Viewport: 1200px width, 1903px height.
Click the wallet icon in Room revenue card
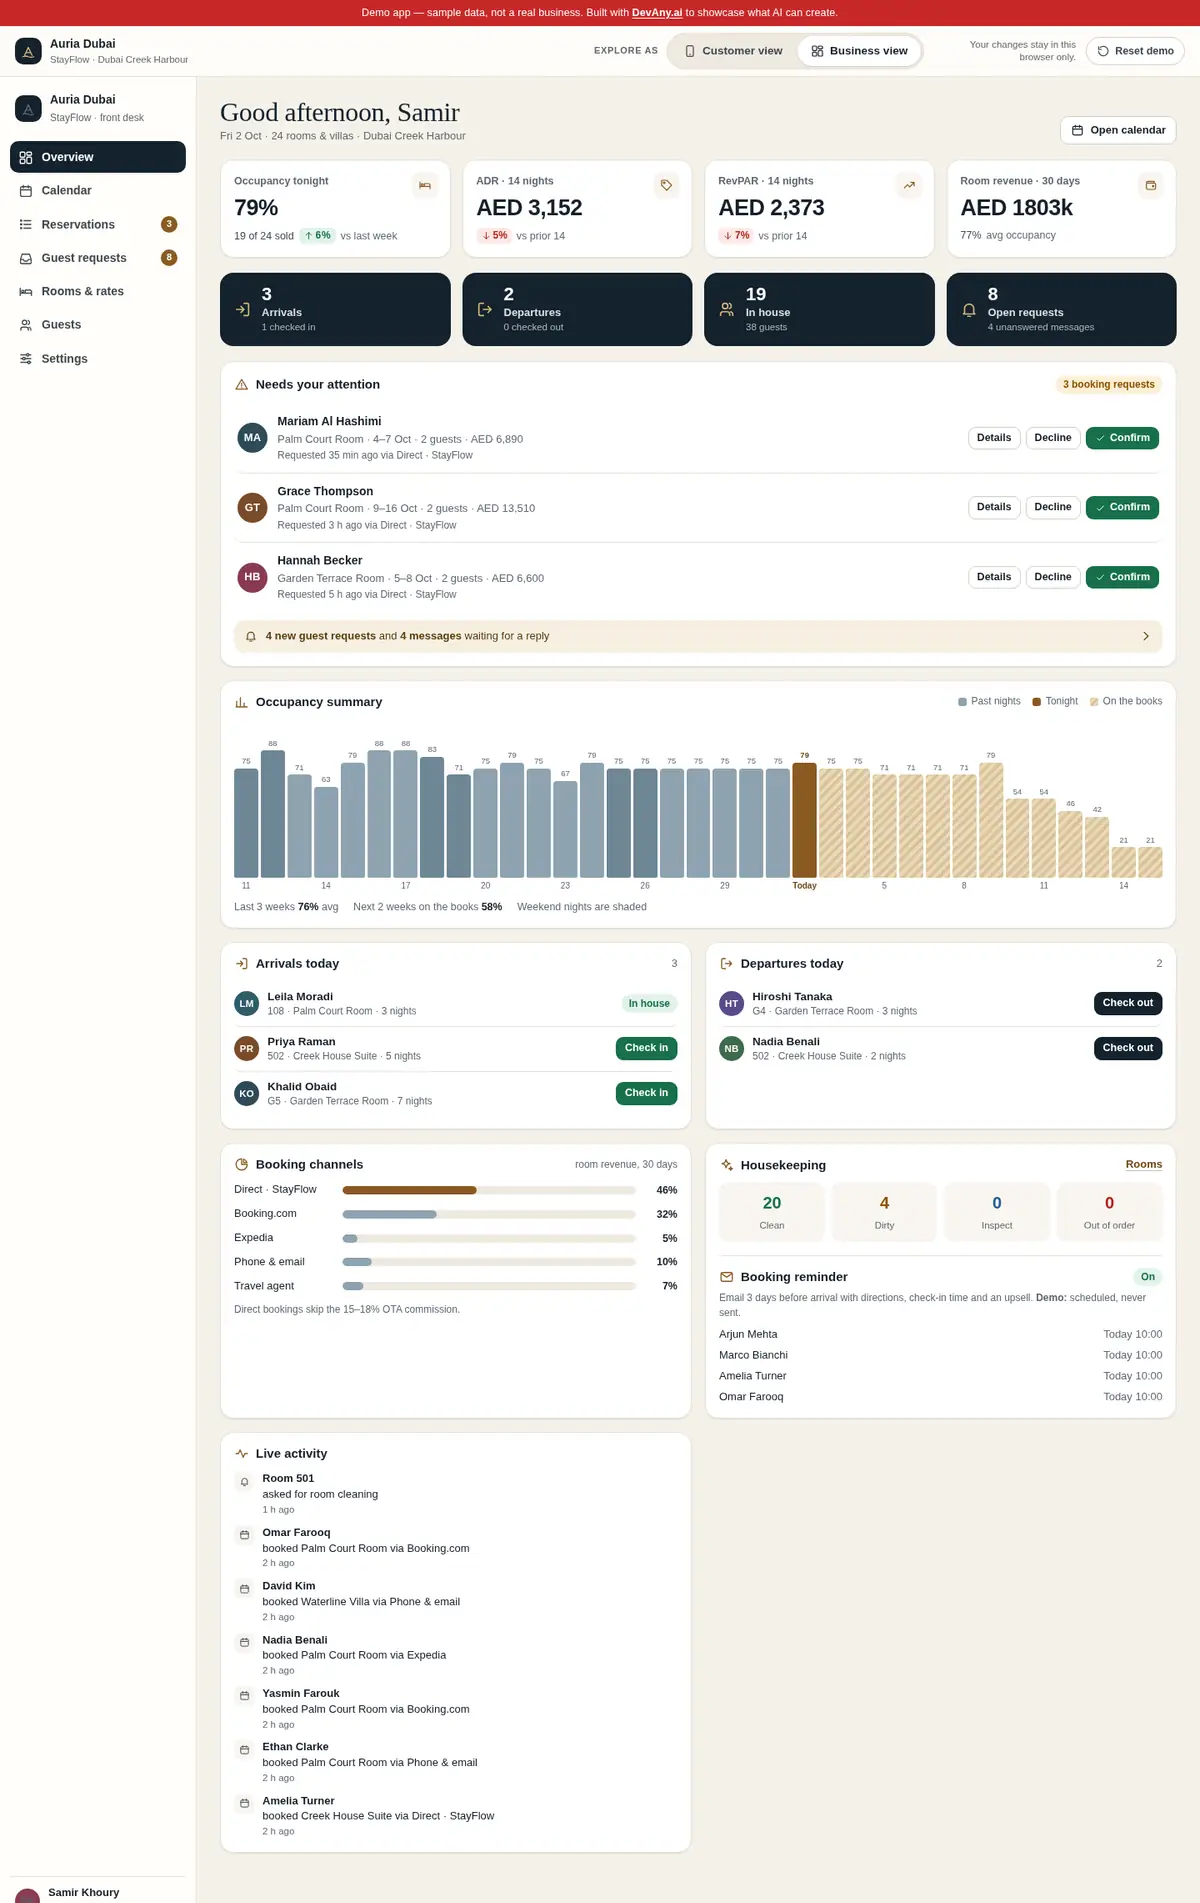[1151, 185]
